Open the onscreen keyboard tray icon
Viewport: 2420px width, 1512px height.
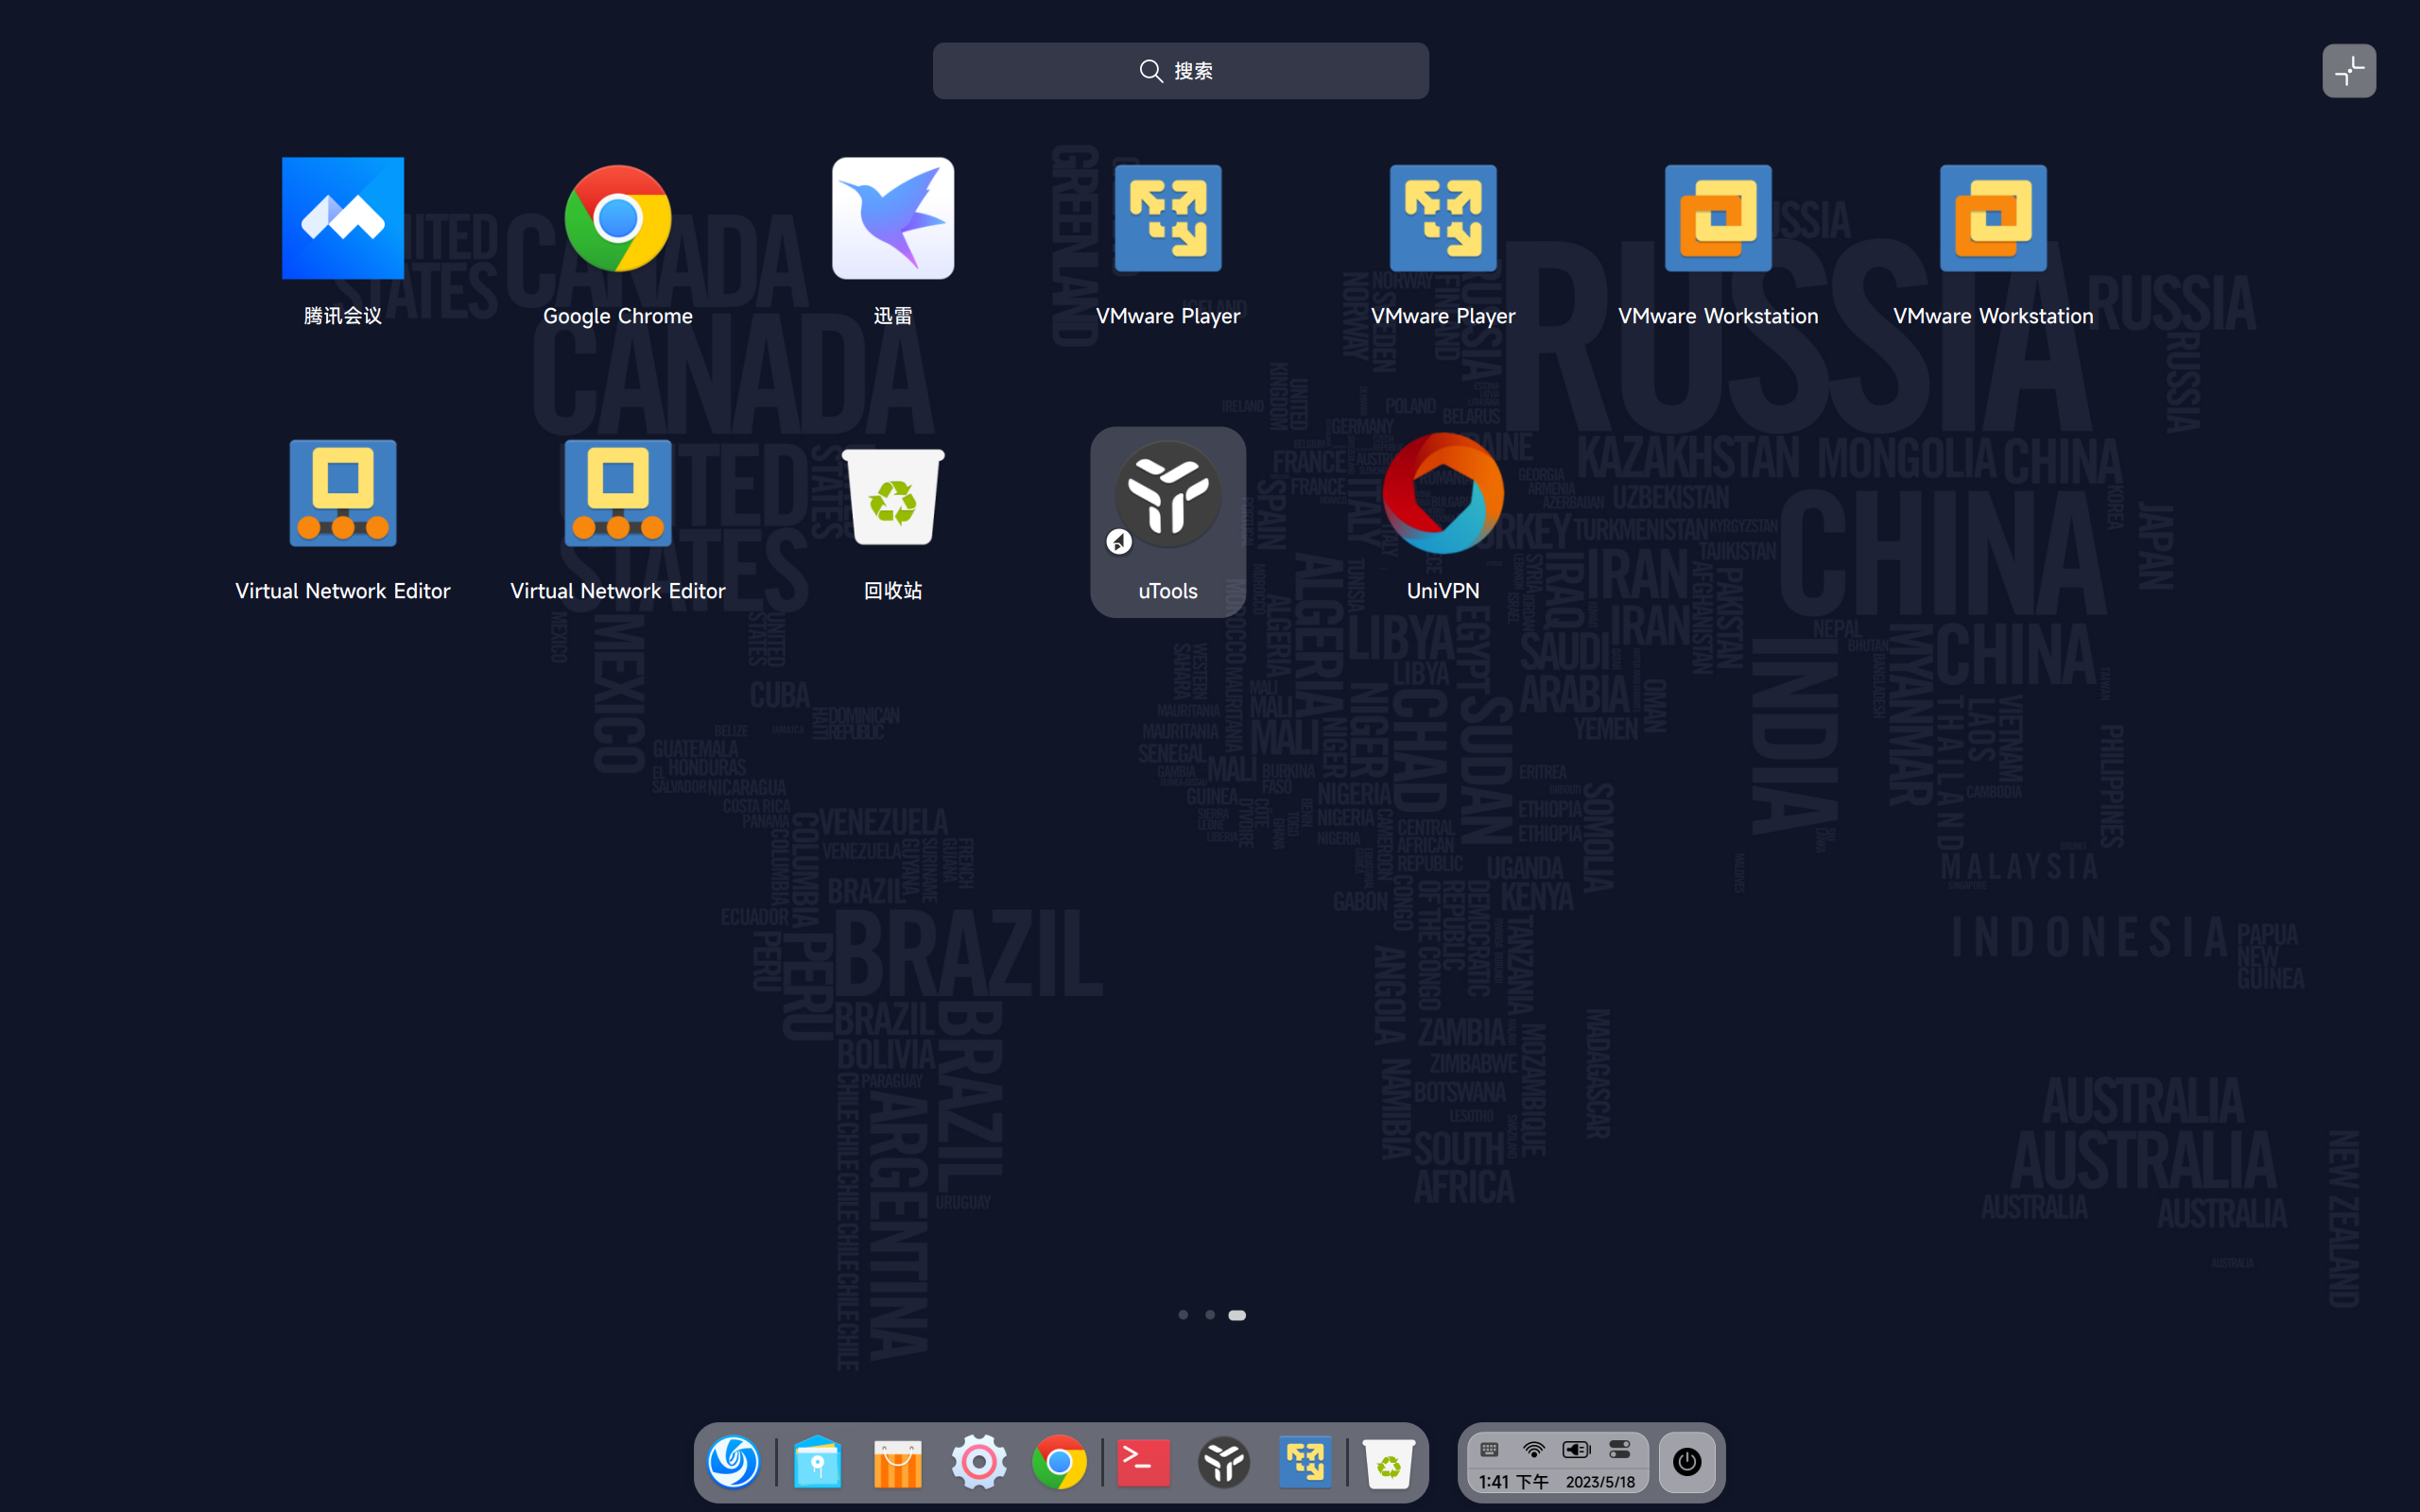click(1489, 1449)
